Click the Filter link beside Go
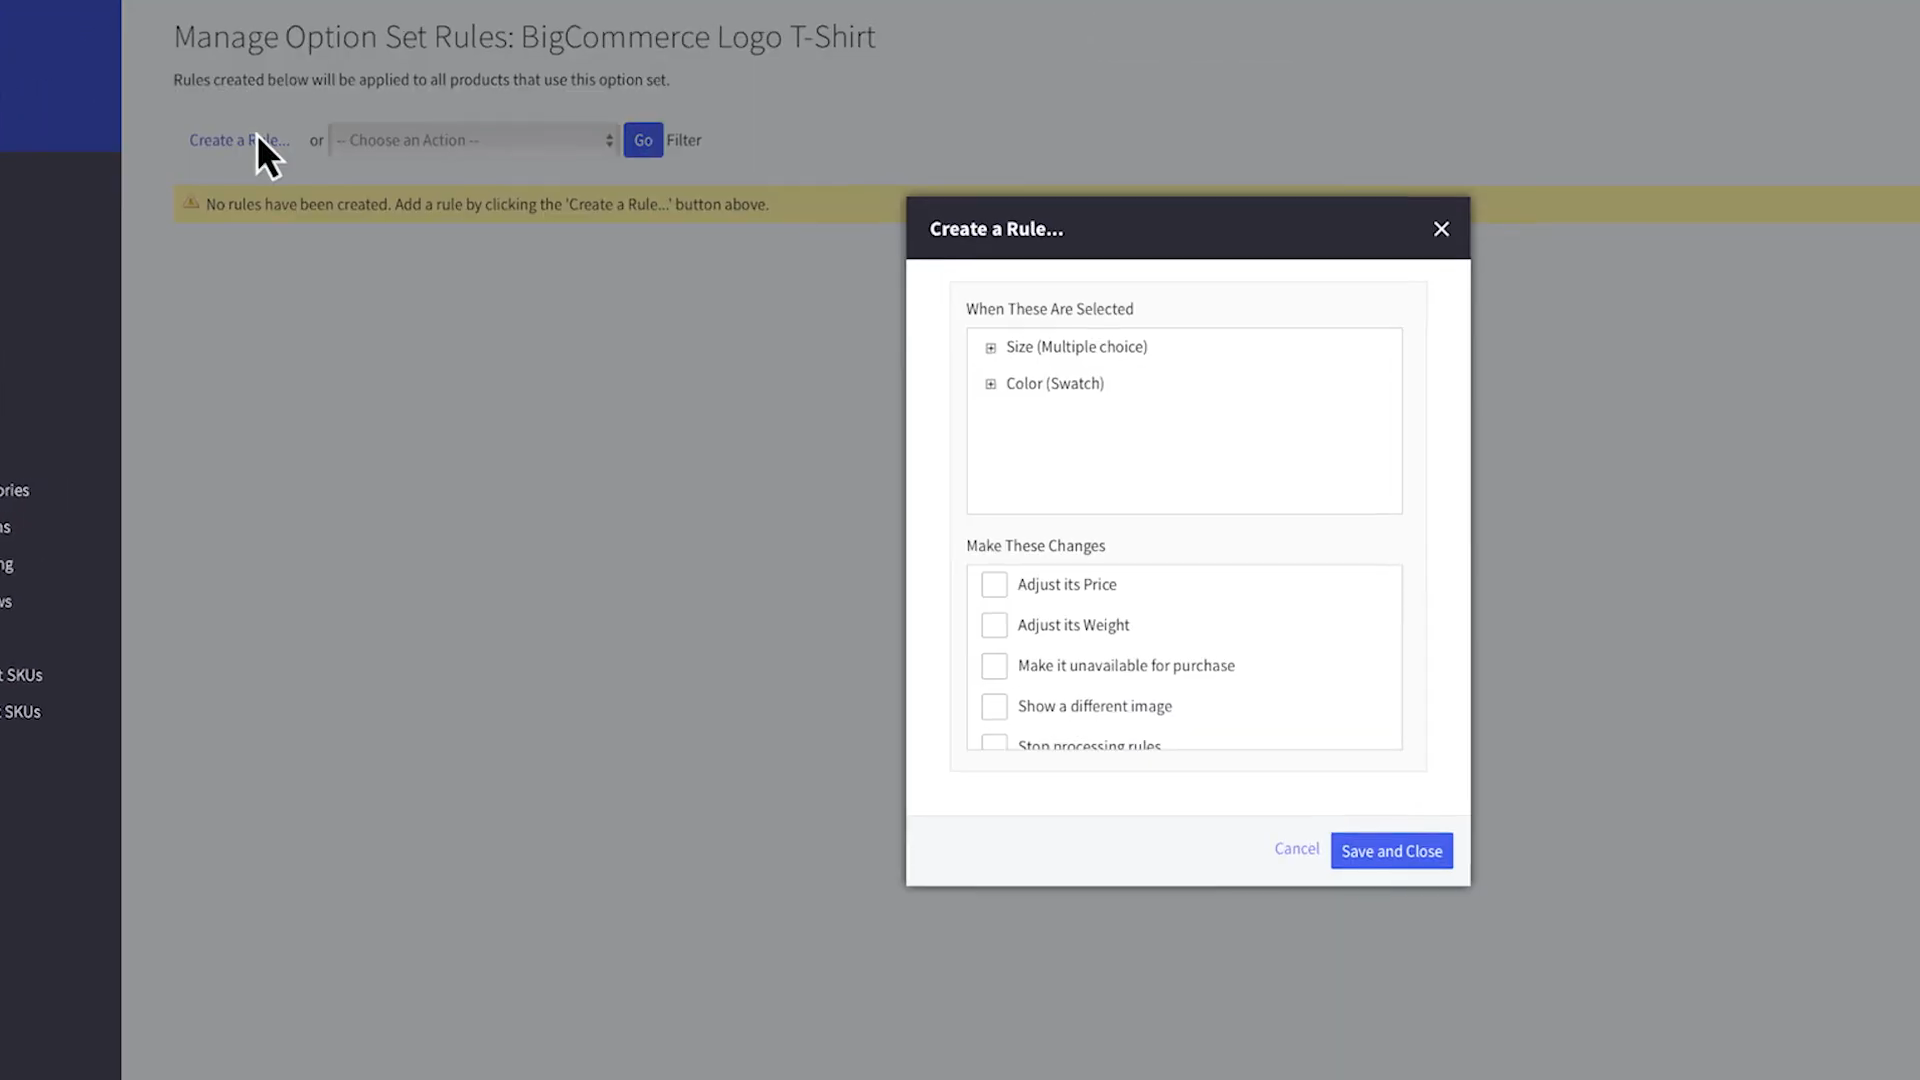 click(684, 140)
